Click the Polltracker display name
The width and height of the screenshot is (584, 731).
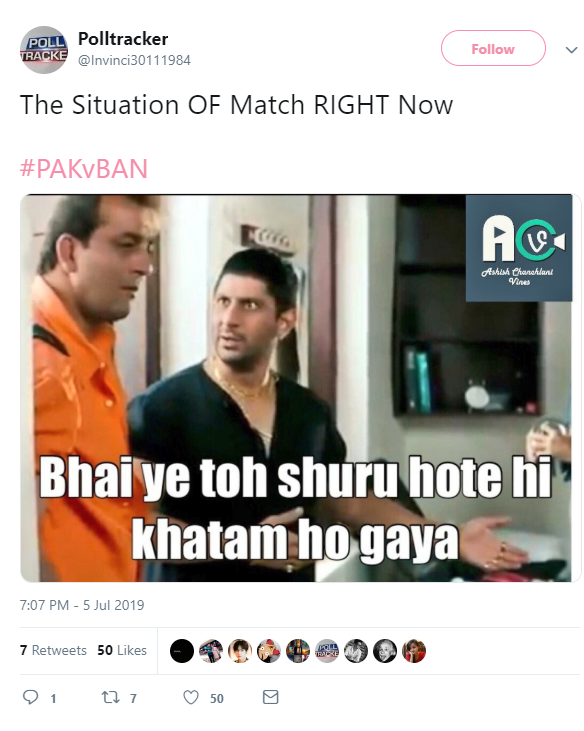click(123, 39)
